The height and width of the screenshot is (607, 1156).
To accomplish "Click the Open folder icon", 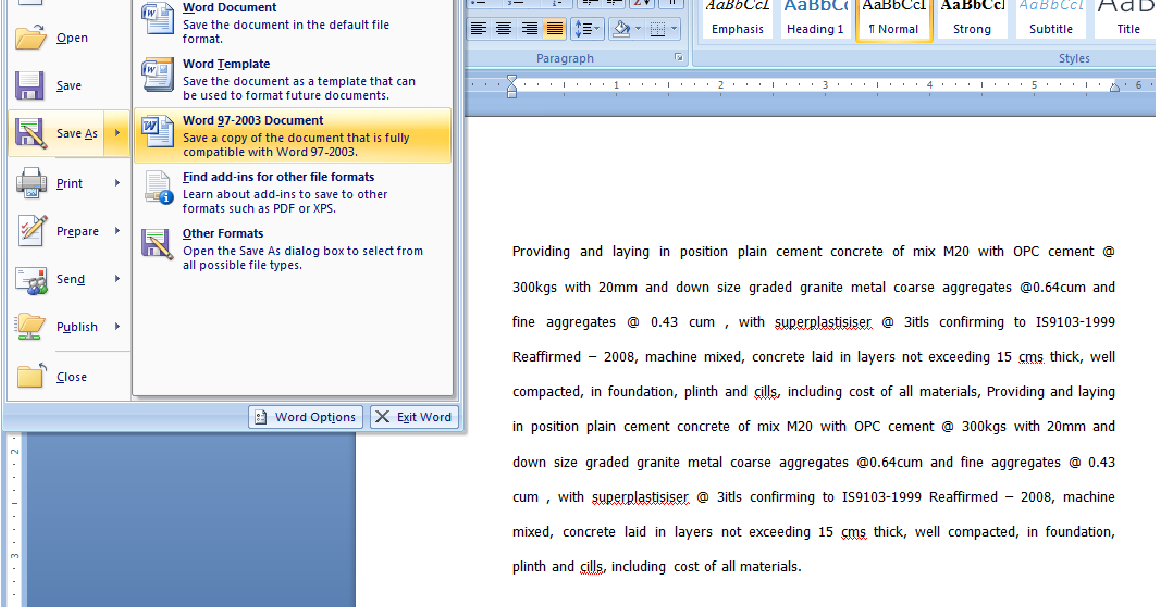I will click(30, 38).
